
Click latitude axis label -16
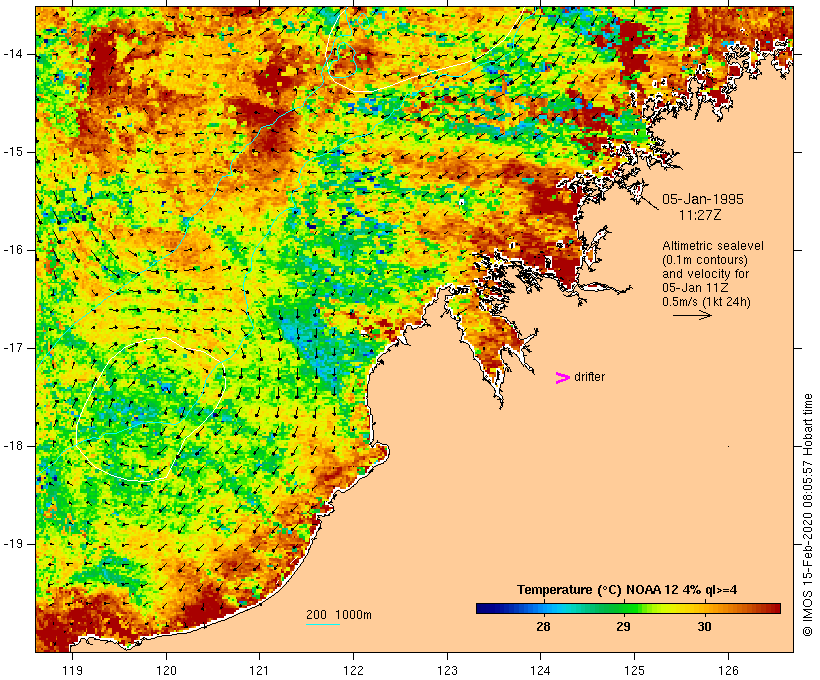[13, 250]
